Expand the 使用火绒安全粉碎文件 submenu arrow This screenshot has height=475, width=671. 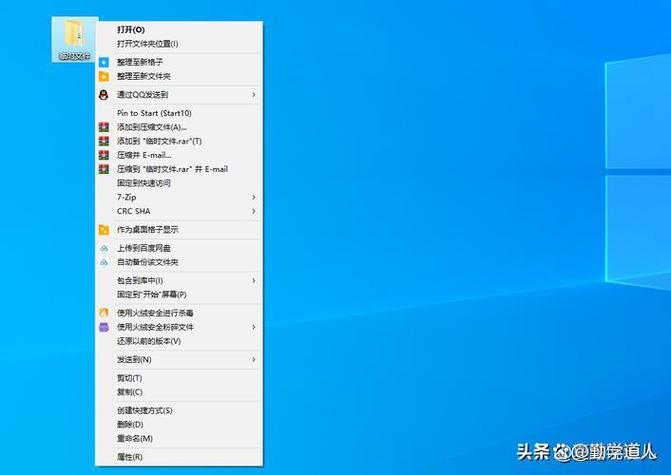click(254, 327)
